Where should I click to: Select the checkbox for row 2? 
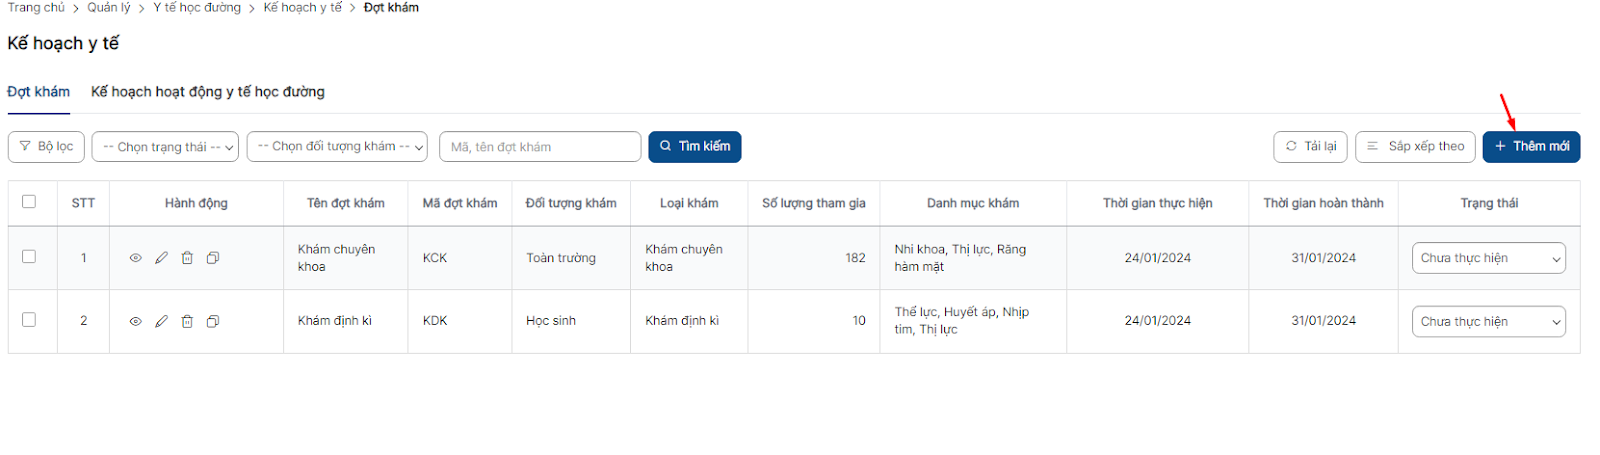[x=29, y=320]
